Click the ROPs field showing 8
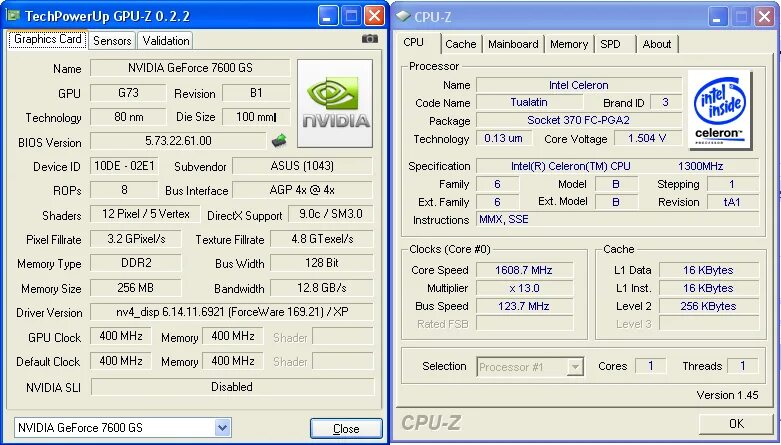 (x=124, y=190)
